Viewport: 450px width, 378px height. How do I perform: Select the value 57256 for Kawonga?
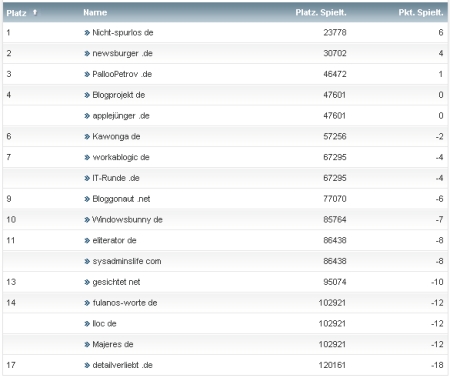335,136
